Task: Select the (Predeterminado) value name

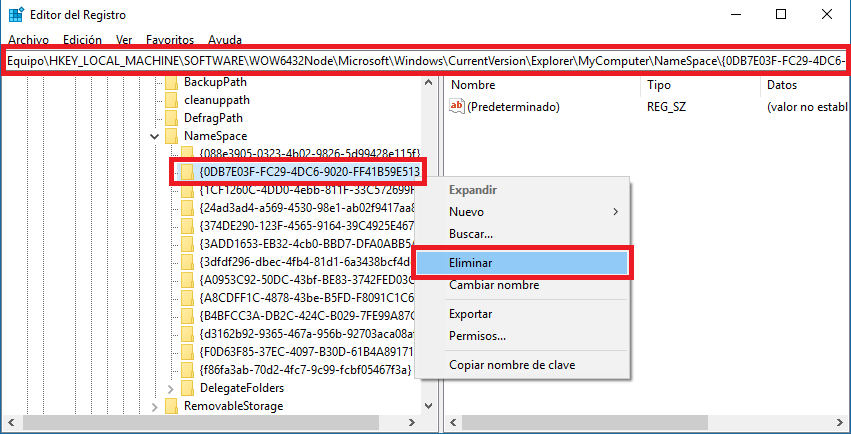Action: (513, 107)
